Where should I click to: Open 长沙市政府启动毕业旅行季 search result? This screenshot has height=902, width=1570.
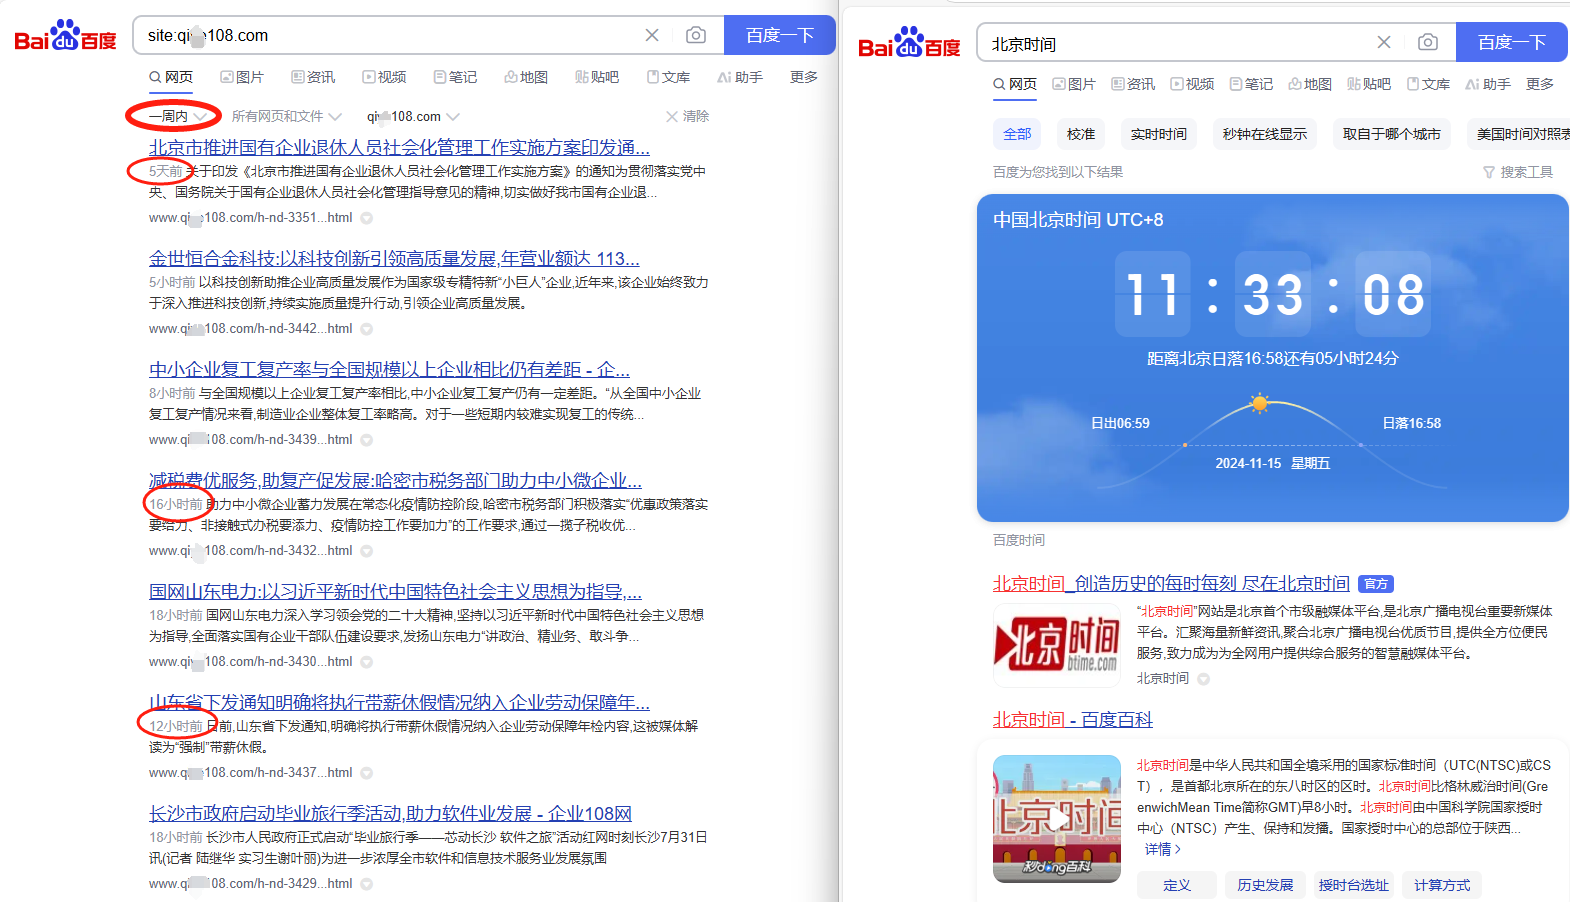pos(390,813)
